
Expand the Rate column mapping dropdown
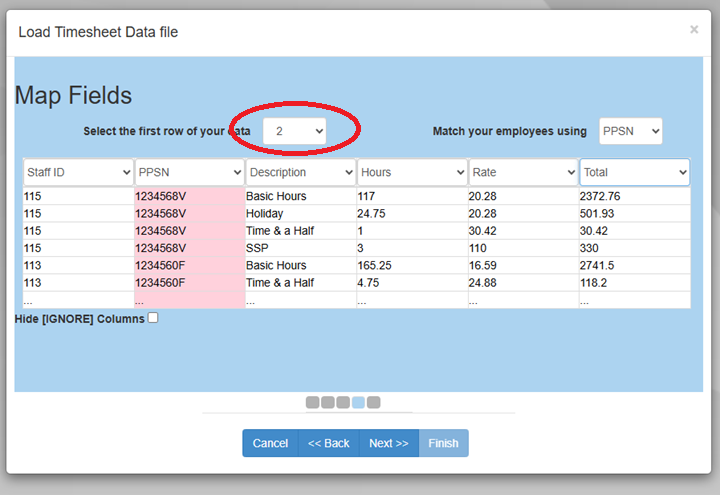(523, 172)
